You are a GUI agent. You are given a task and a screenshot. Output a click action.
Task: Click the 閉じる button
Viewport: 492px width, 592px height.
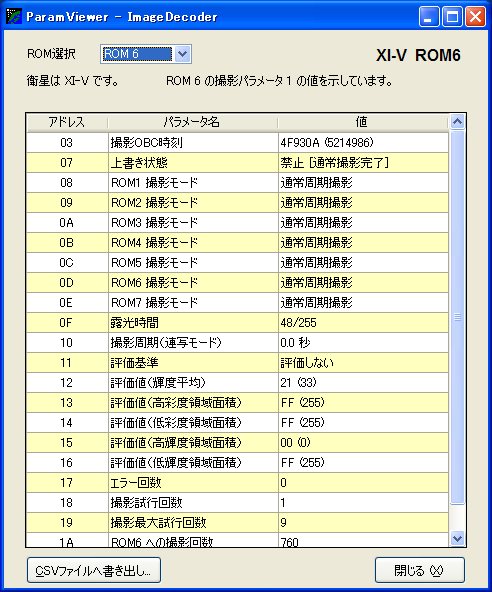click(x=420, y=570)
